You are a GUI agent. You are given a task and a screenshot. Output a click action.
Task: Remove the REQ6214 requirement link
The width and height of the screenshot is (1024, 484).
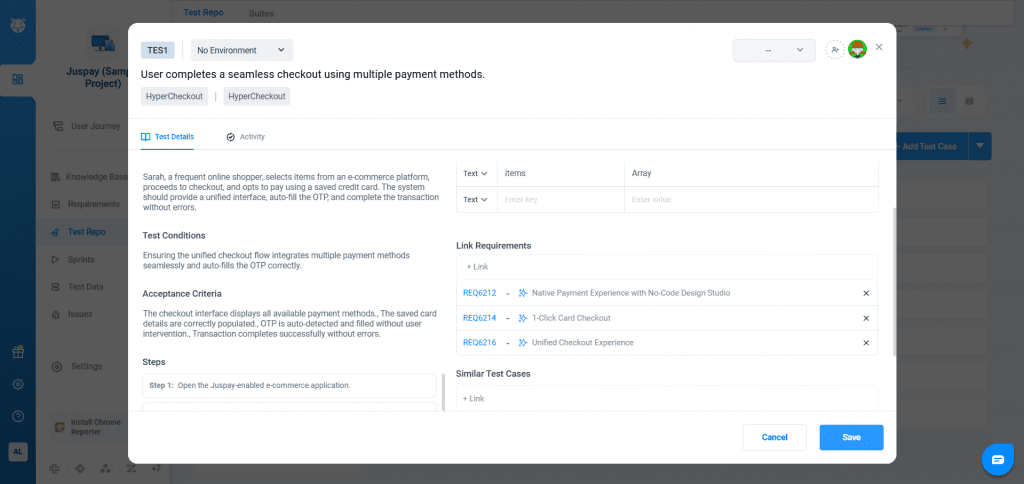(x=866, y=318)
